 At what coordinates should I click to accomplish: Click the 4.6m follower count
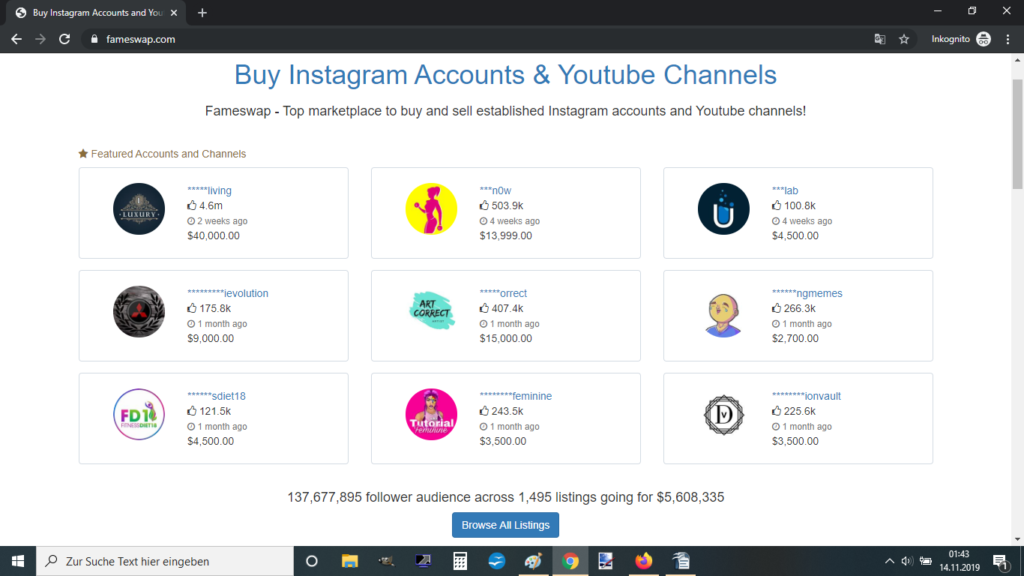tap(210, 206)
